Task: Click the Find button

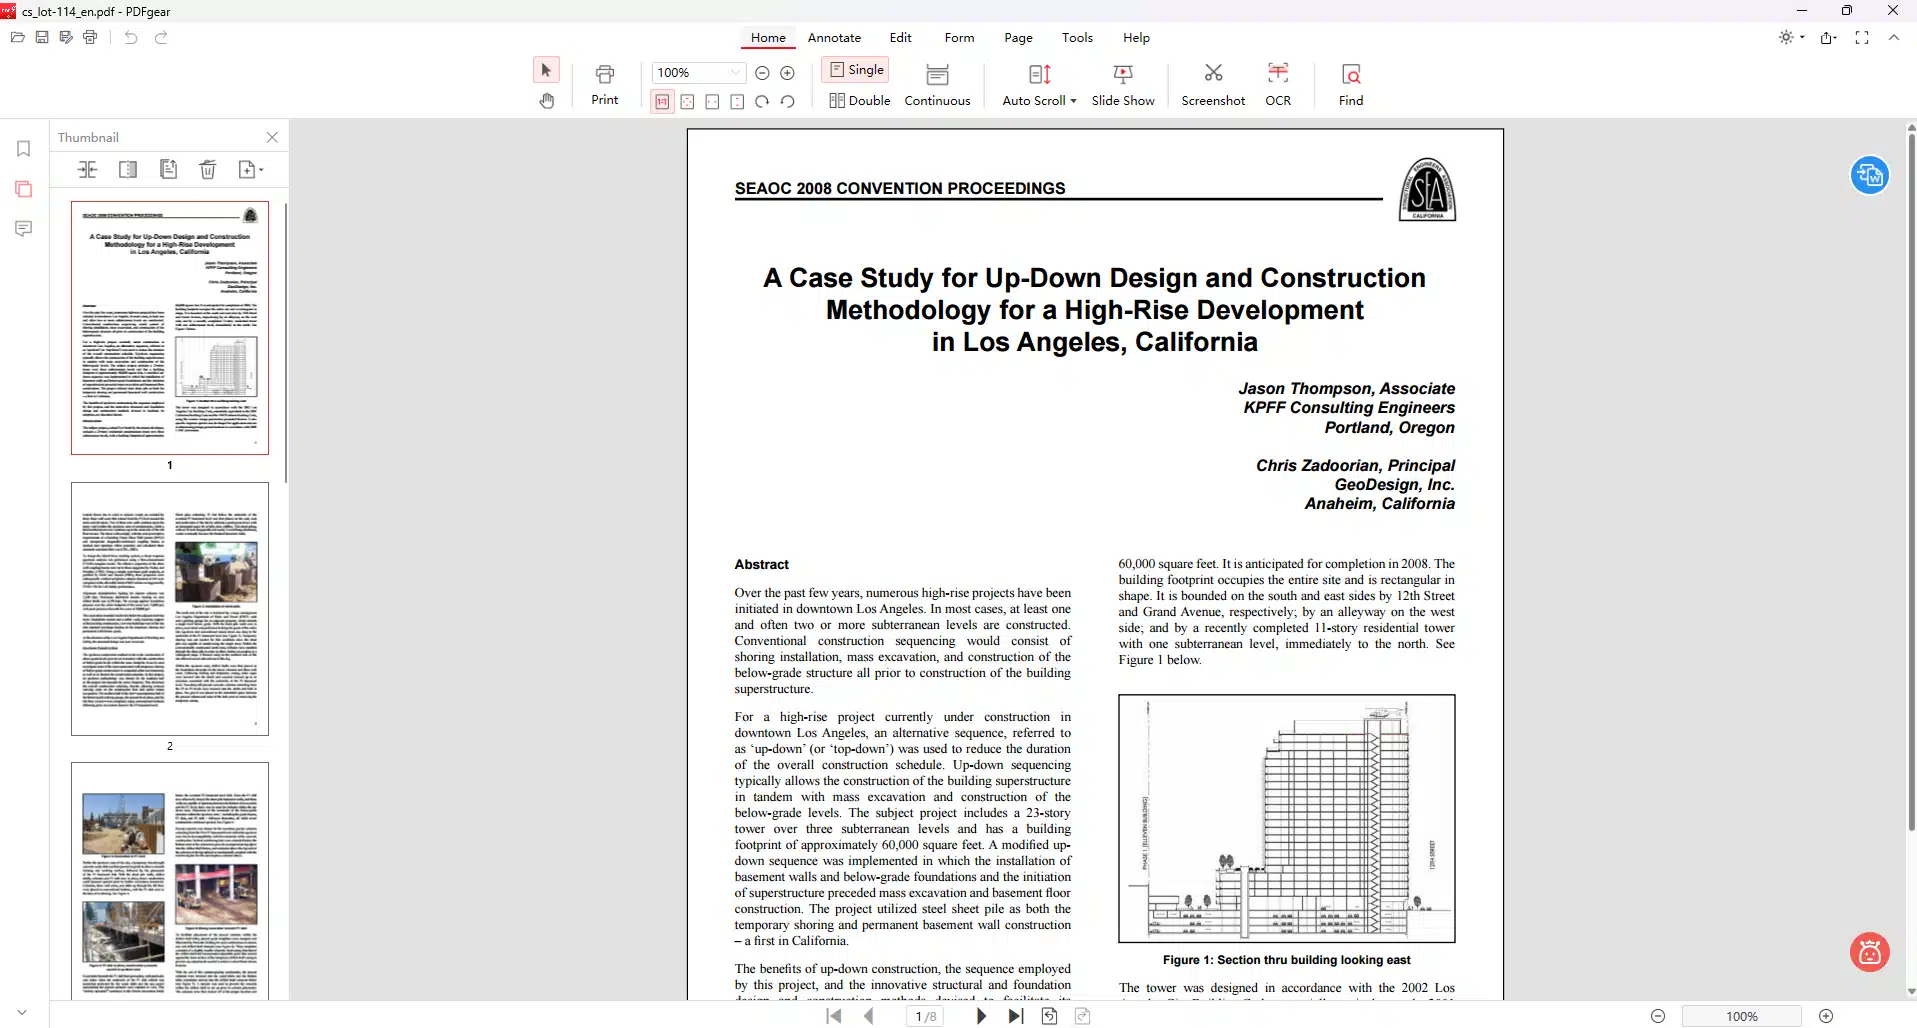Action: point(1351,84)
